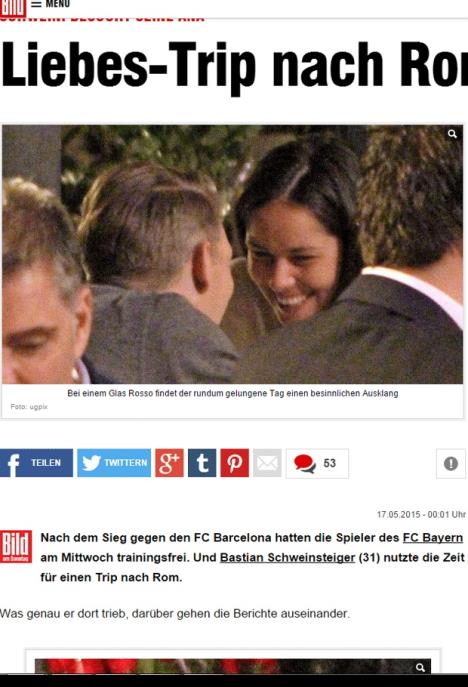Report error via exclamation icon

[x=451, y=463]
